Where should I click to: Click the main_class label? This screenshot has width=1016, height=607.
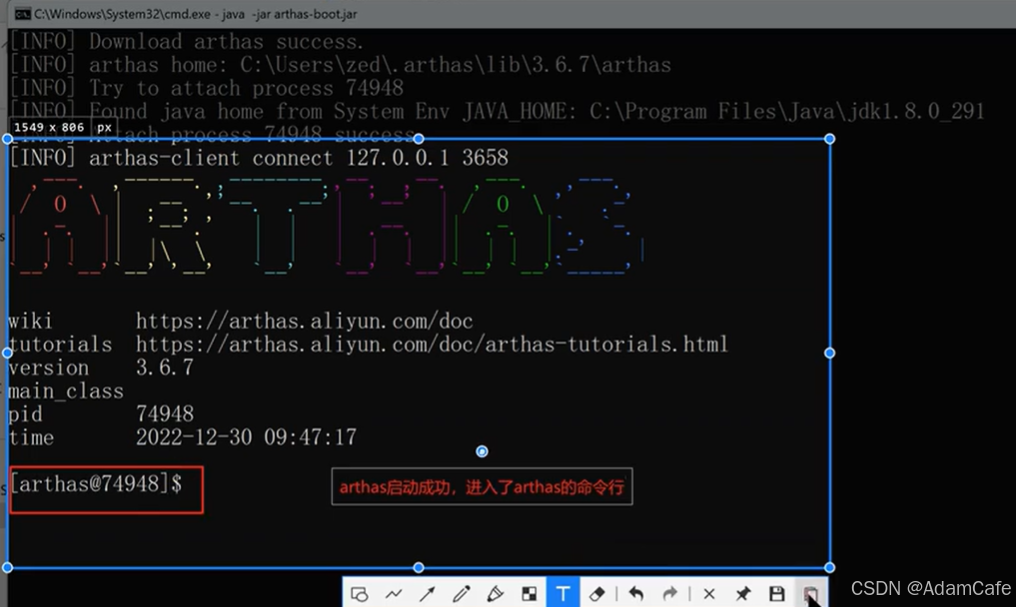[65, 391]
